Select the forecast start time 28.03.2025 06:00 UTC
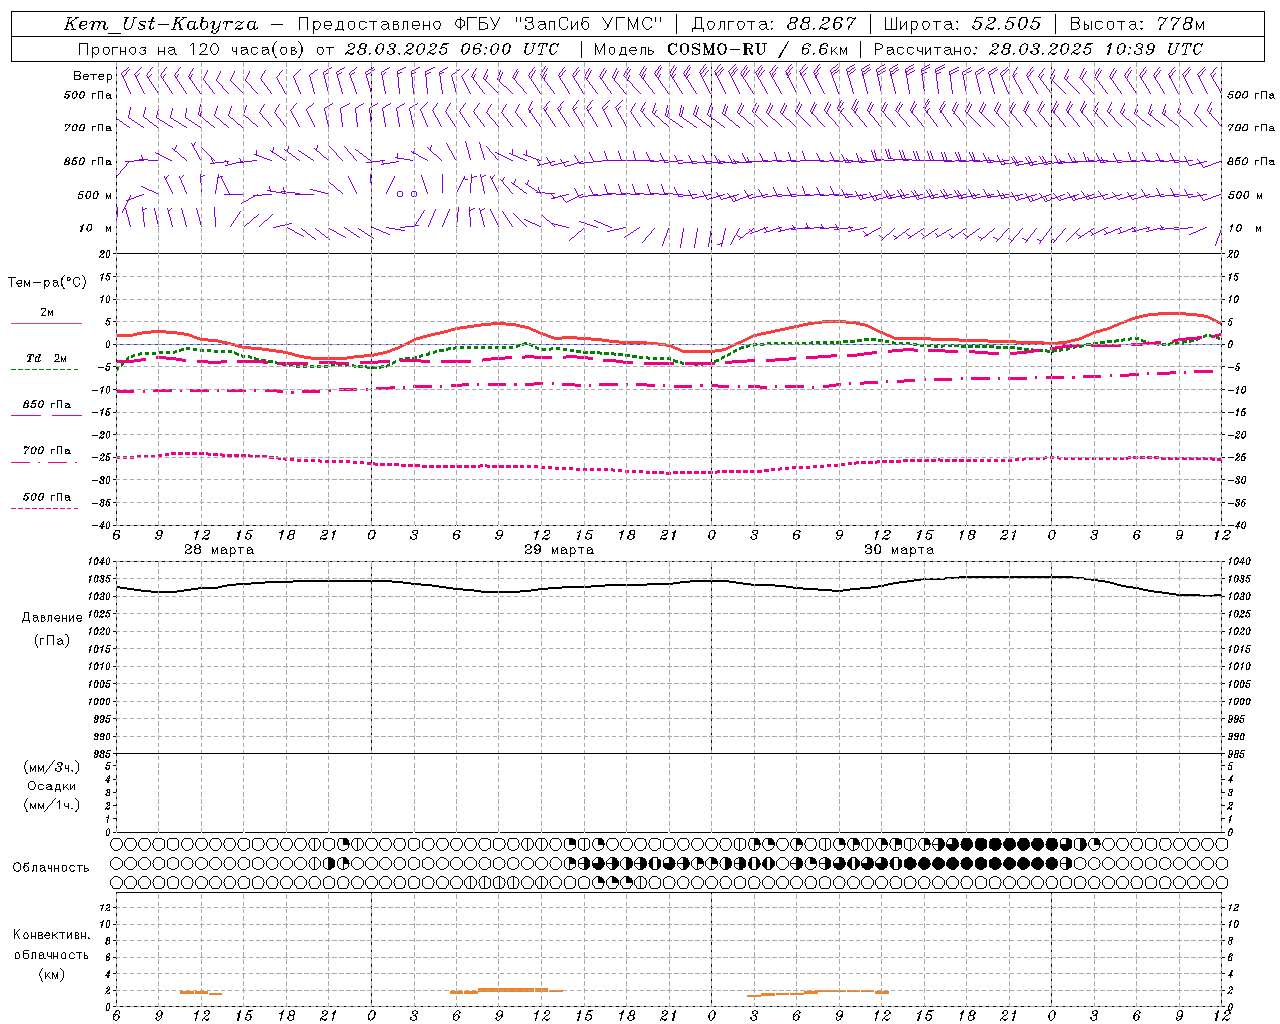 pos(452,49)
